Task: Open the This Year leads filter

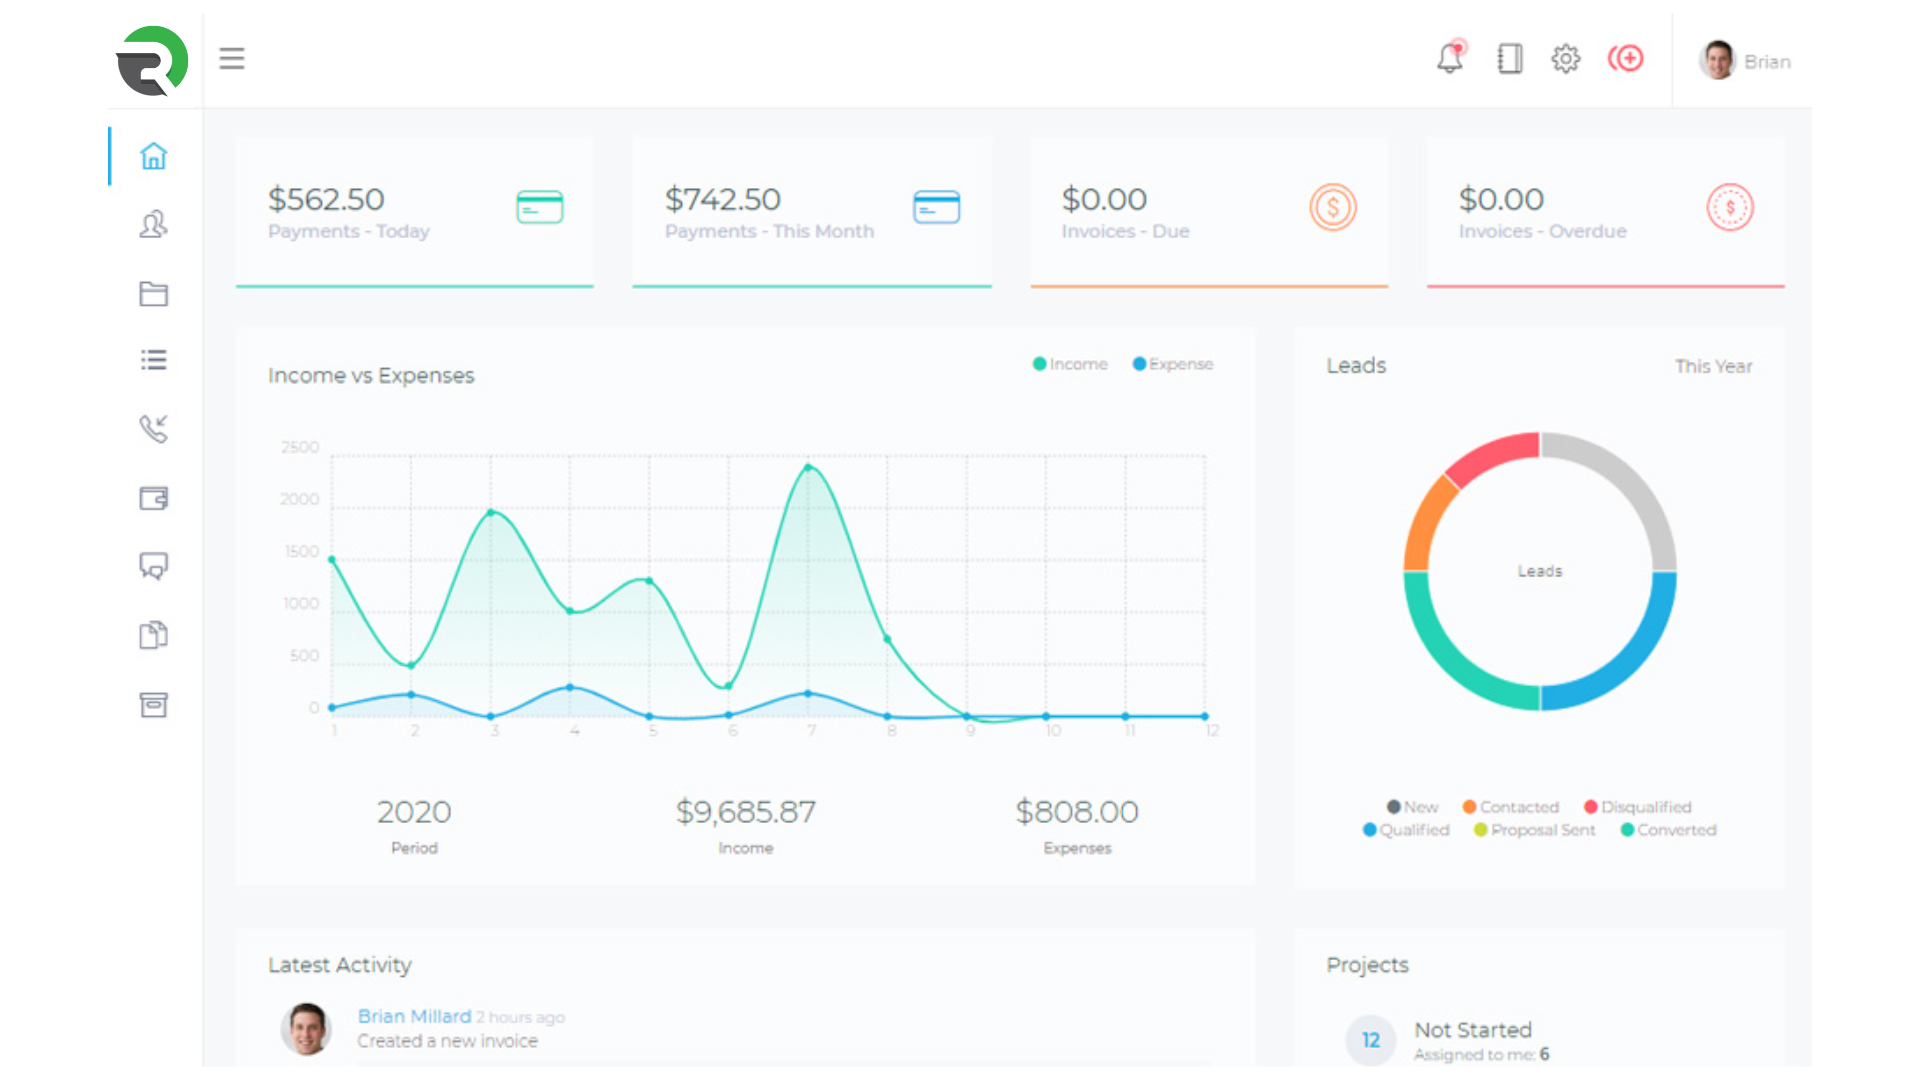Action: (1713, 366)
